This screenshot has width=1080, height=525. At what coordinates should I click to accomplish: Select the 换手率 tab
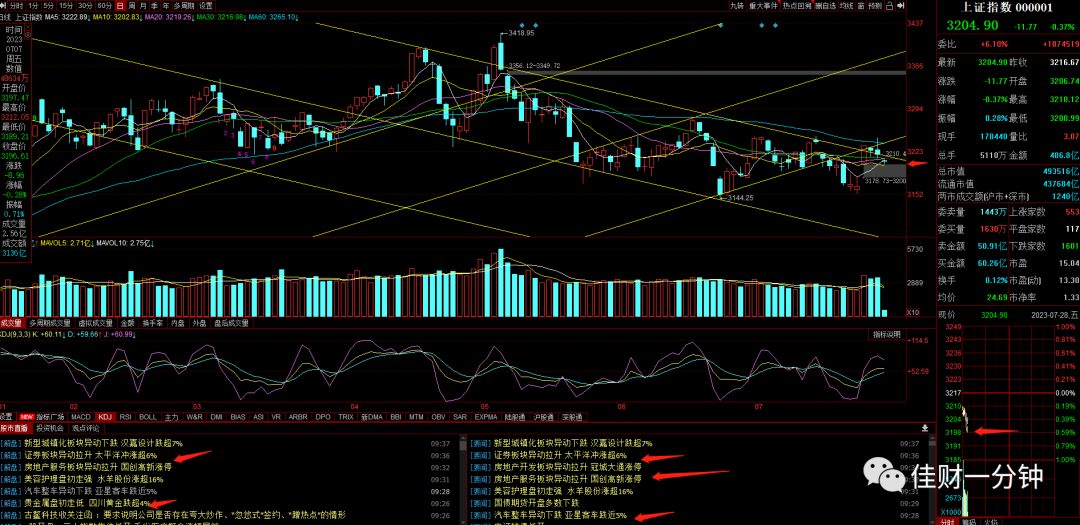(152, 322)
